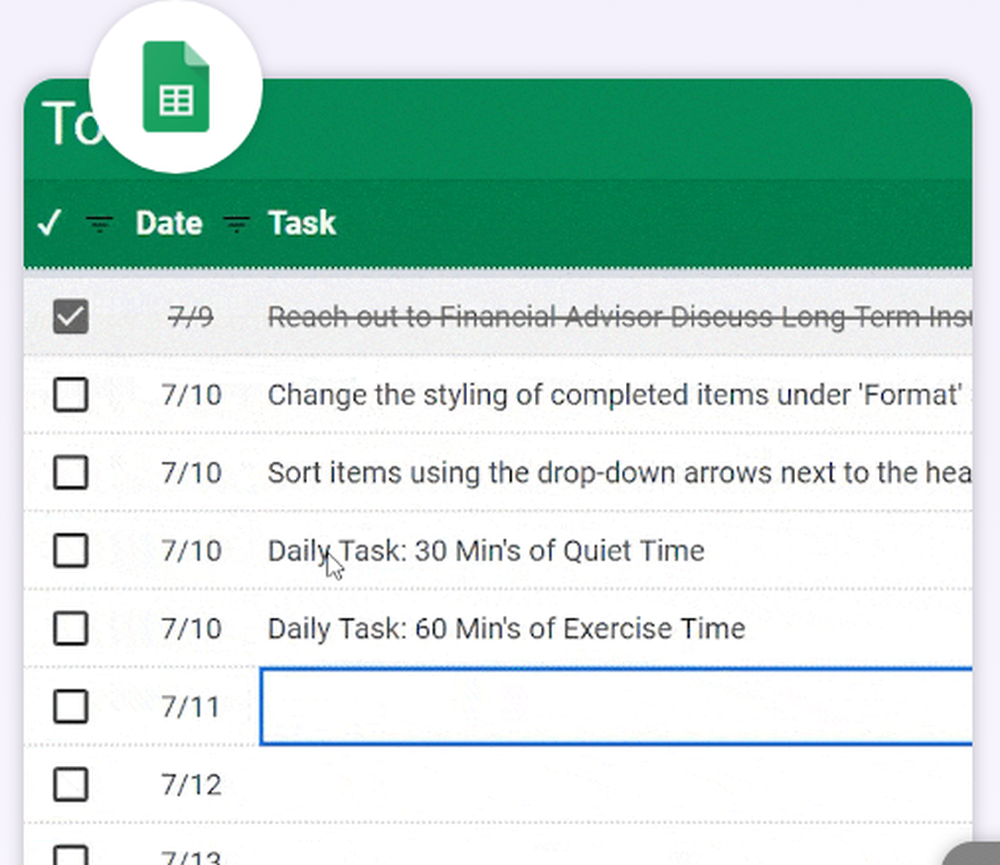Select the '60 Min's of Exercise Time' cell
Viewport: 1000px width, 865px height.
click(x=506, y=628)
